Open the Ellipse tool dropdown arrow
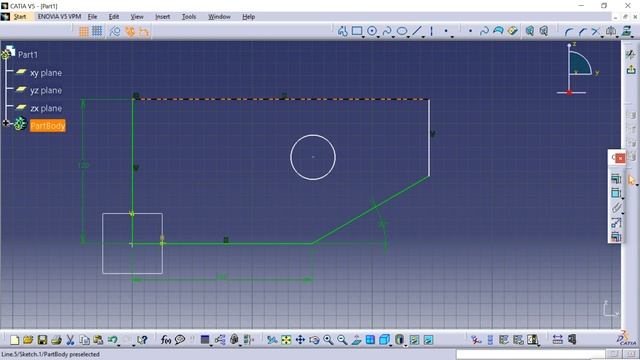 pyautogui.click(x=408, y=37)
